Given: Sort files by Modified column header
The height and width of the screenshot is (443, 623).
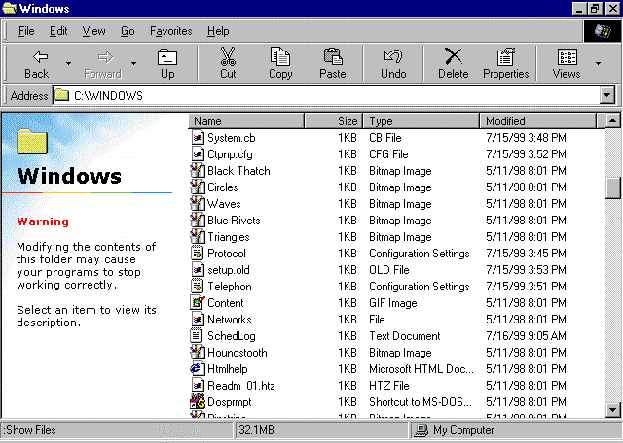Looking at the screenshot, I should 538,121.
